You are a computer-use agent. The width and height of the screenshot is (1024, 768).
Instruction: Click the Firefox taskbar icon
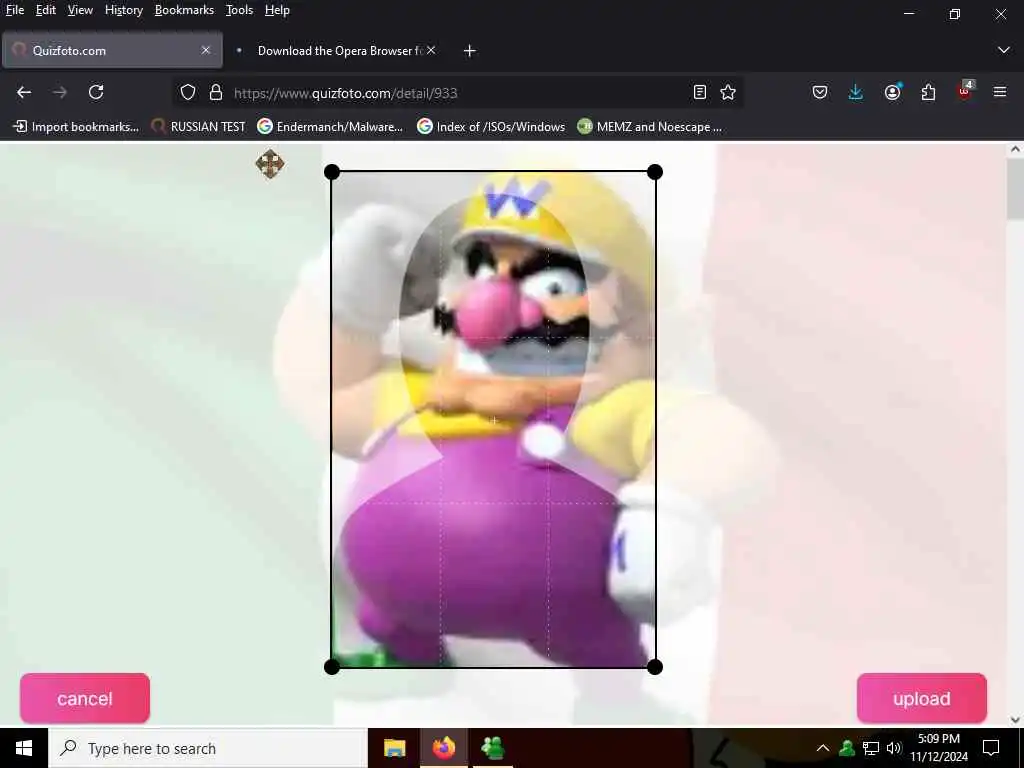point(443,748)
